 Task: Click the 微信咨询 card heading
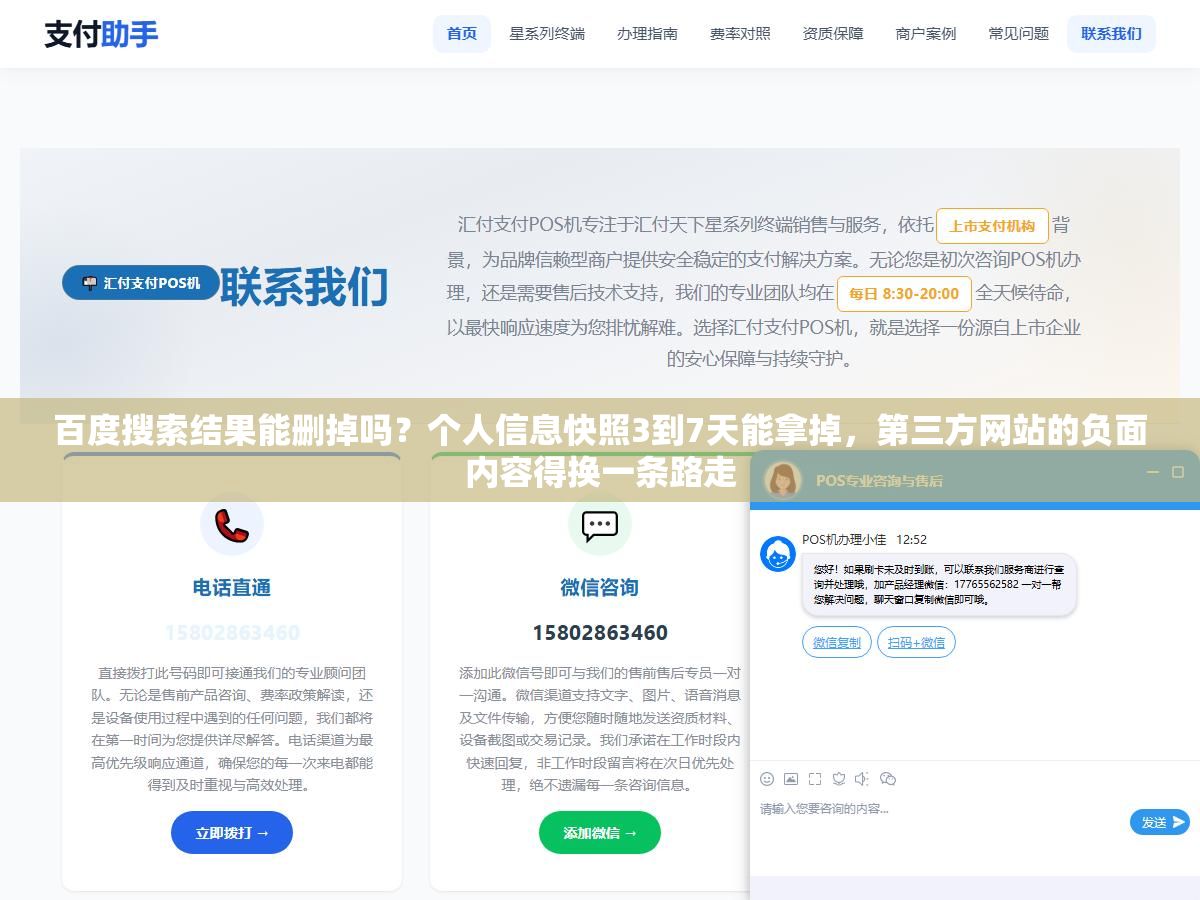600,588
